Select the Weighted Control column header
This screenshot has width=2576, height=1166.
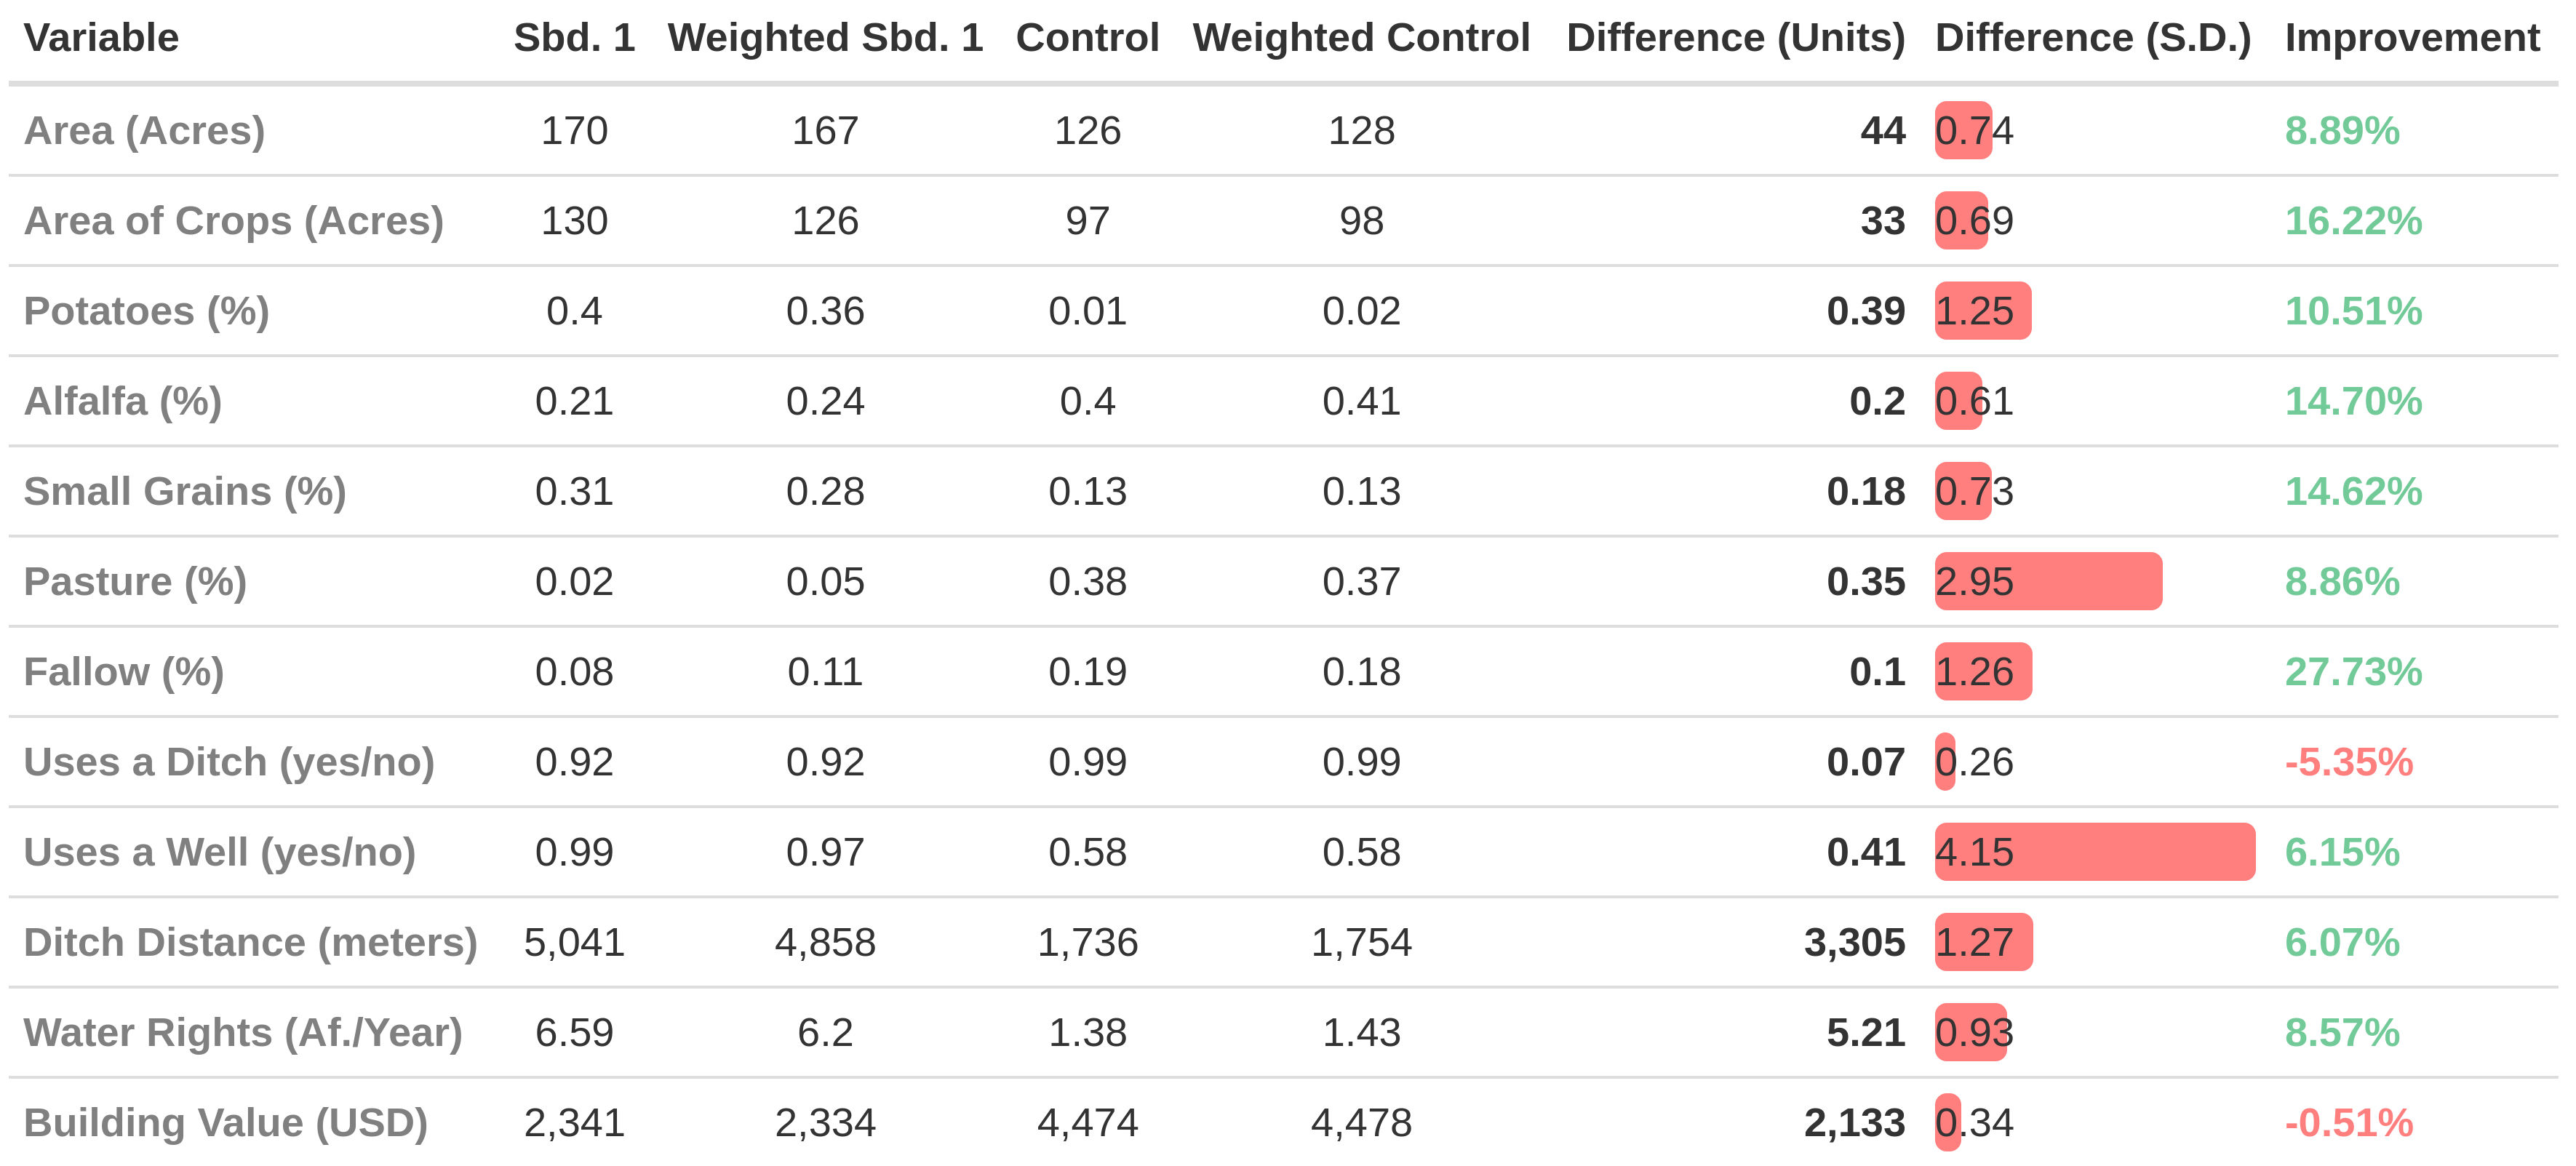click(x=1360, y=38)
